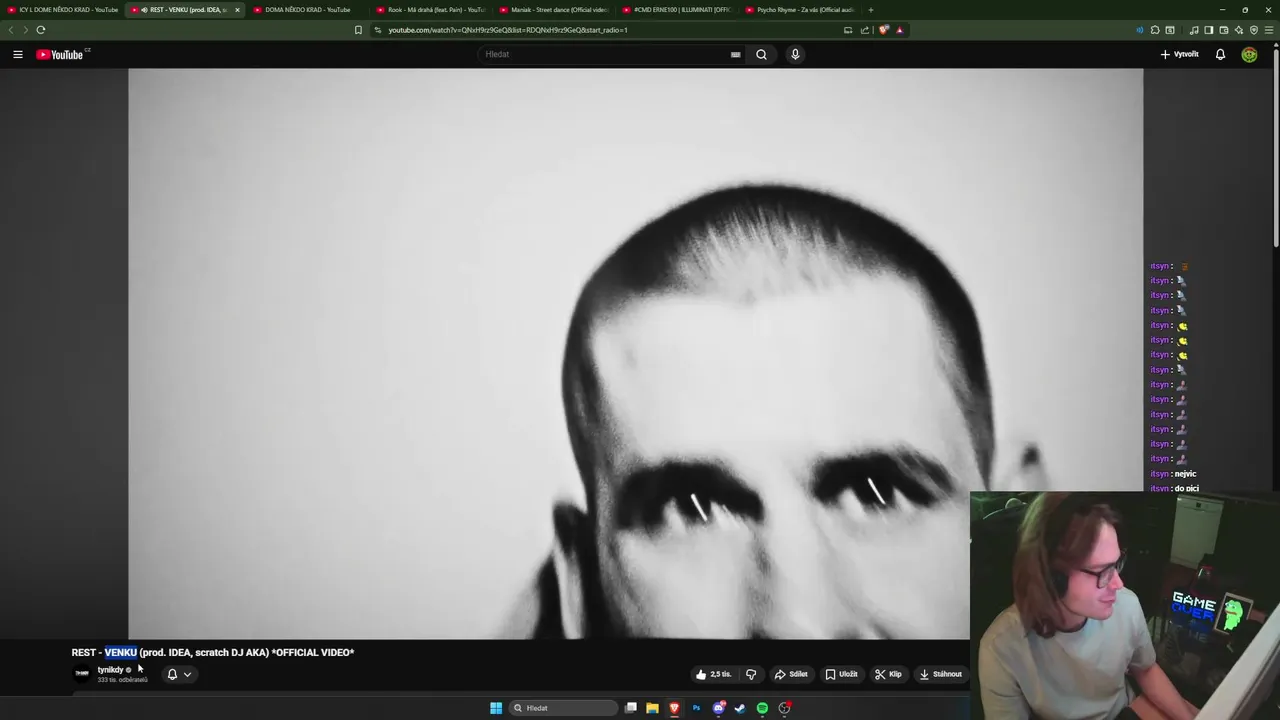
Task: Open Brave Leo AI sparkle icon
Action: [1239, 30]
